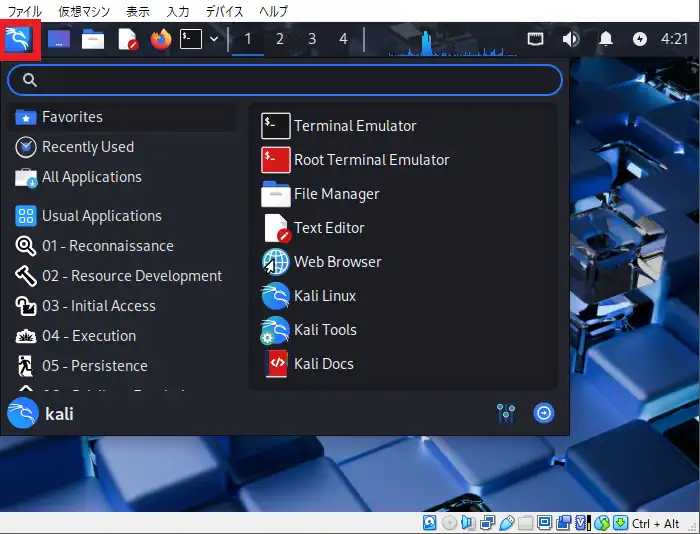This screenshot has width=700, height=534.
Task: Click the green mouse integration status bar icon
Action: (602, 523)
